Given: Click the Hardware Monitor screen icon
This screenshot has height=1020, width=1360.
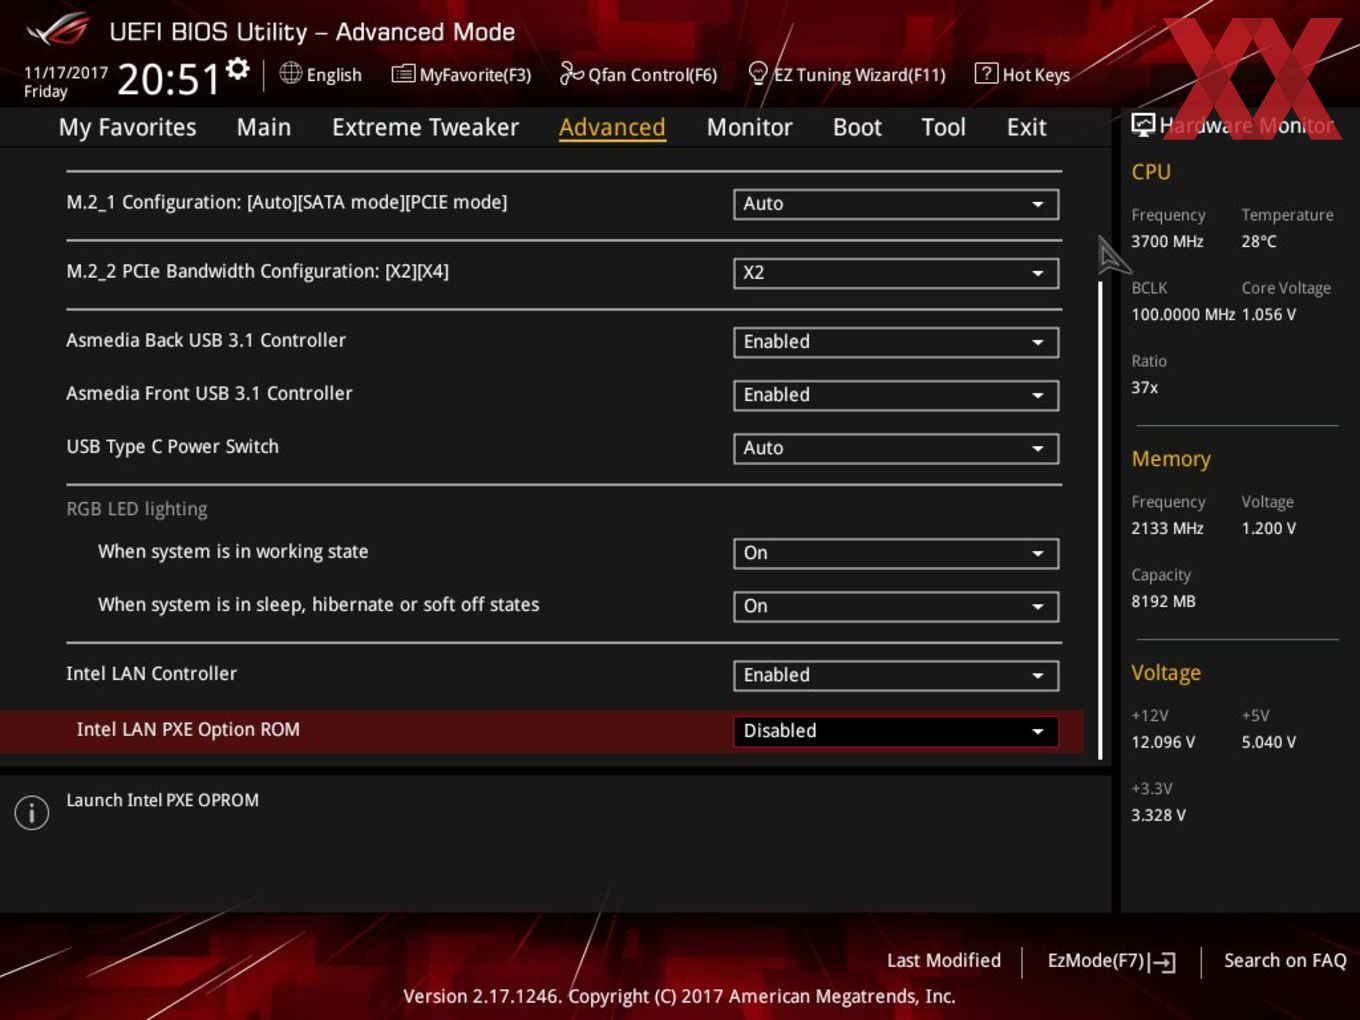Looking at the screenshot, I should (1142, 125).
